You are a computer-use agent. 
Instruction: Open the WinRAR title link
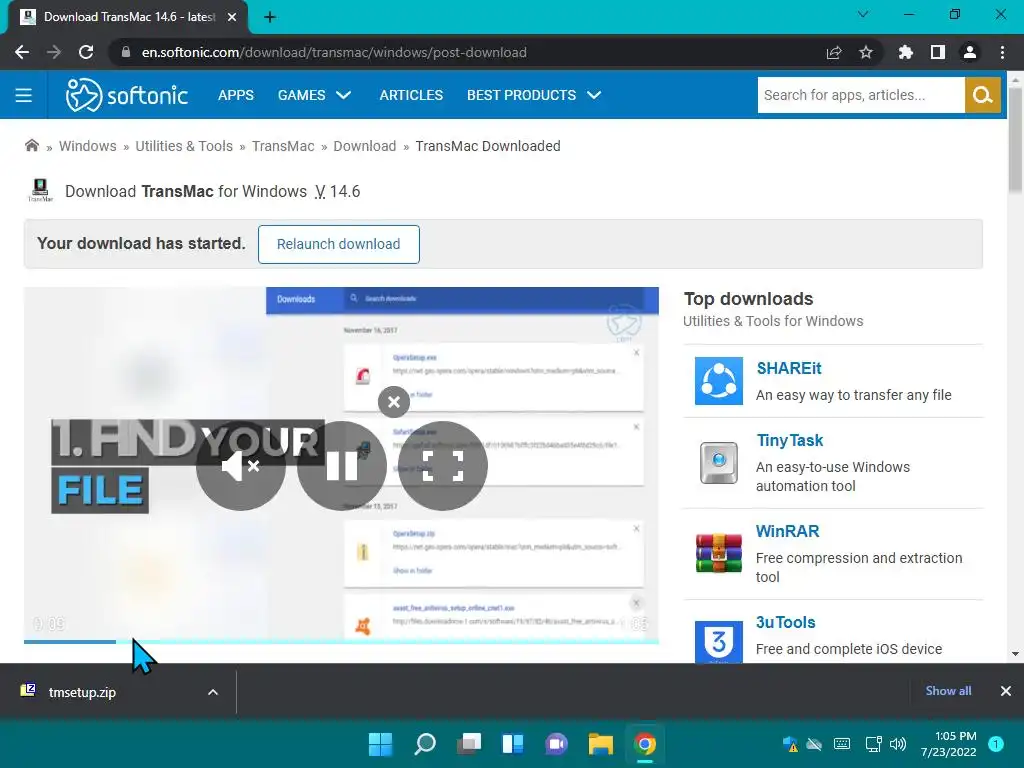[787, 531]
